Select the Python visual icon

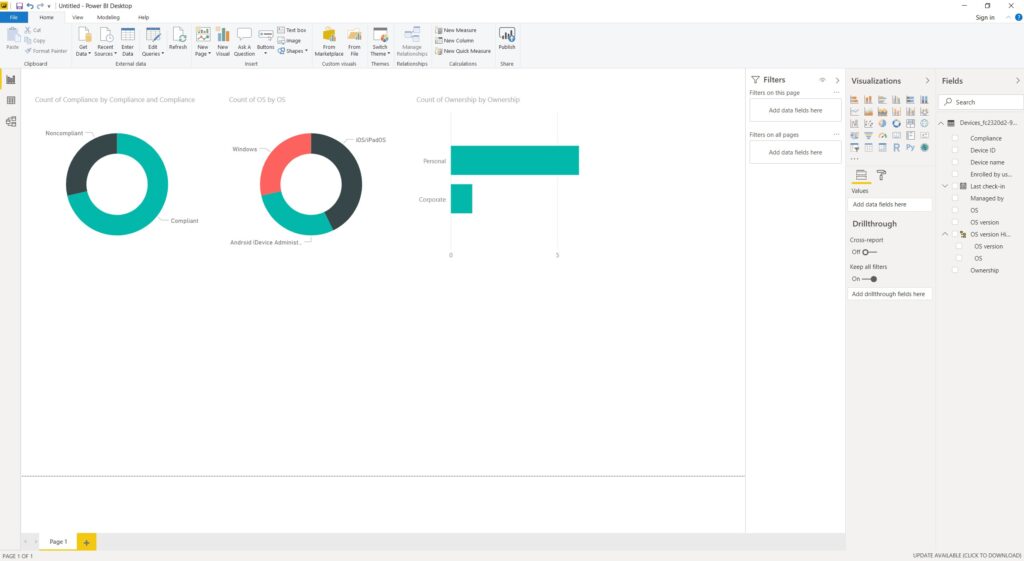(911, 147)
